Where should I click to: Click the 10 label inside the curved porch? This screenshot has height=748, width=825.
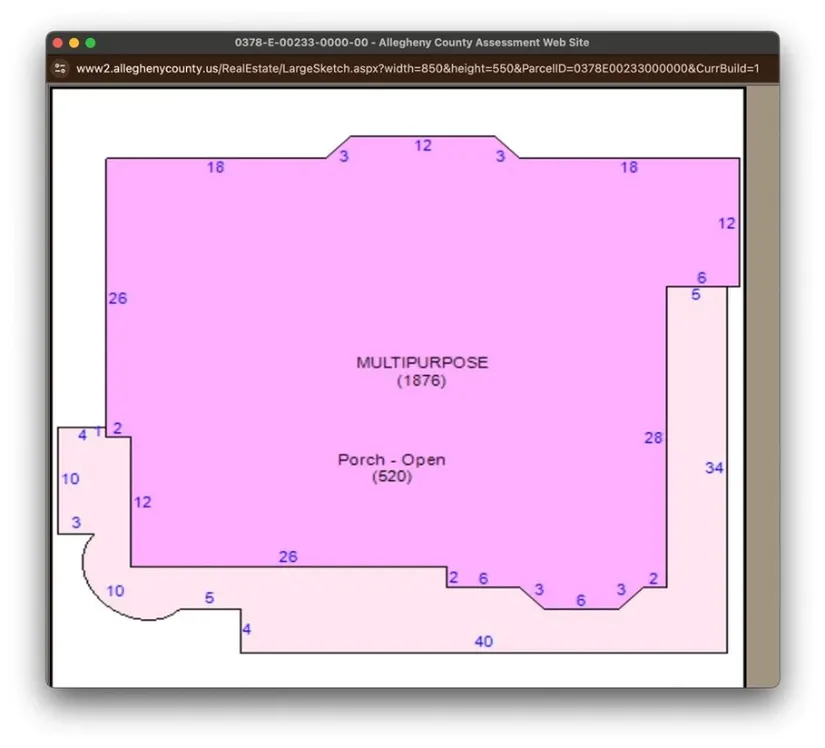point(115,591)
